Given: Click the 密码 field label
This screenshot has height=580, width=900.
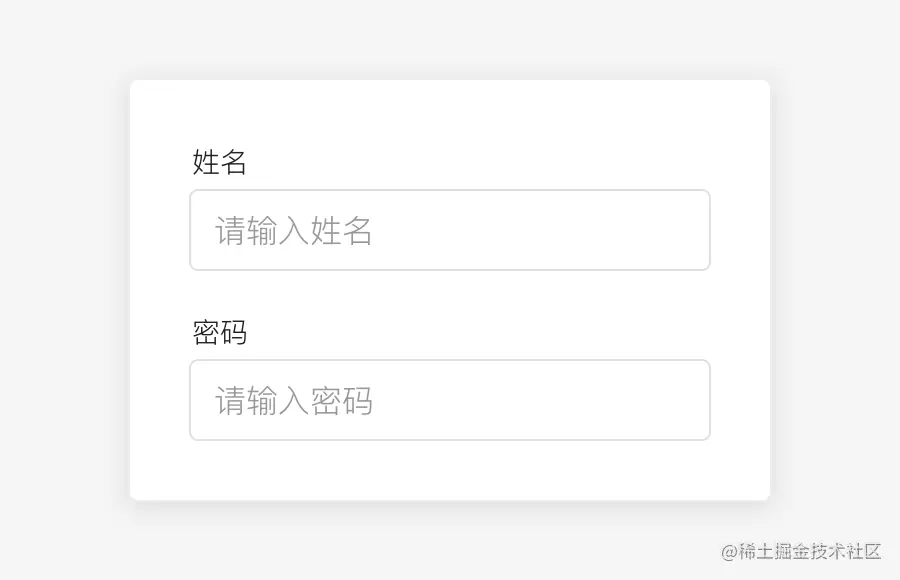Looking at the screenshot, I should pyautogui.click(x=219, y=333).
